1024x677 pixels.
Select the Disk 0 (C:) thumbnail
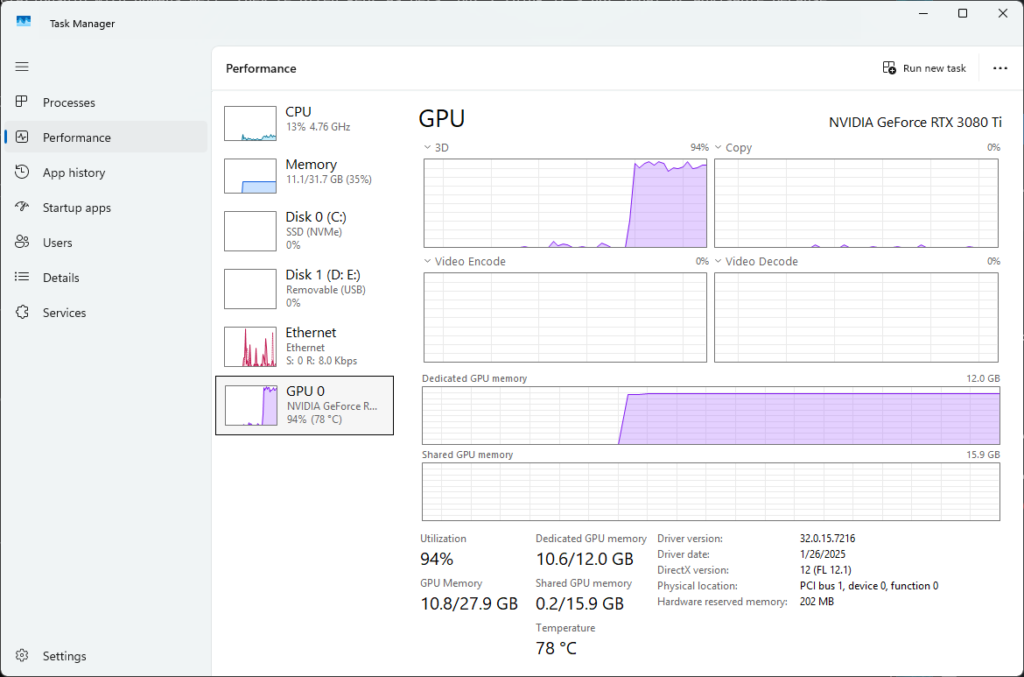point(250,231)
